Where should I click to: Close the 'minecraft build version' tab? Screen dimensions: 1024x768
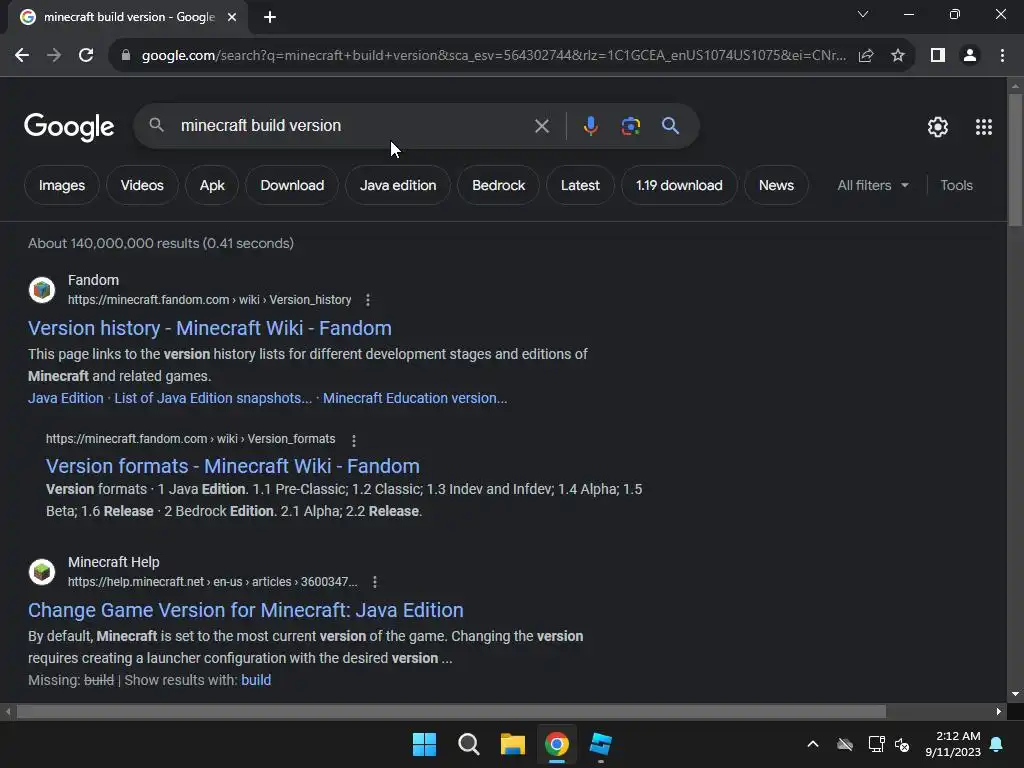pyautogui.click(x=232, y=17)
